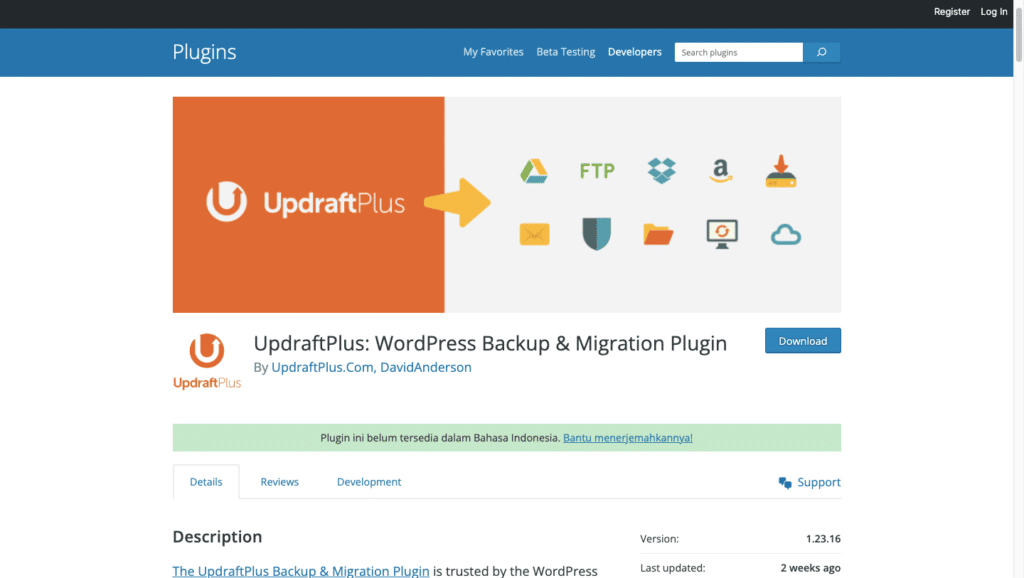The height and width of the screenshot is (578, 1024).
Task: Open the Register link
Action: pos(952,12)
